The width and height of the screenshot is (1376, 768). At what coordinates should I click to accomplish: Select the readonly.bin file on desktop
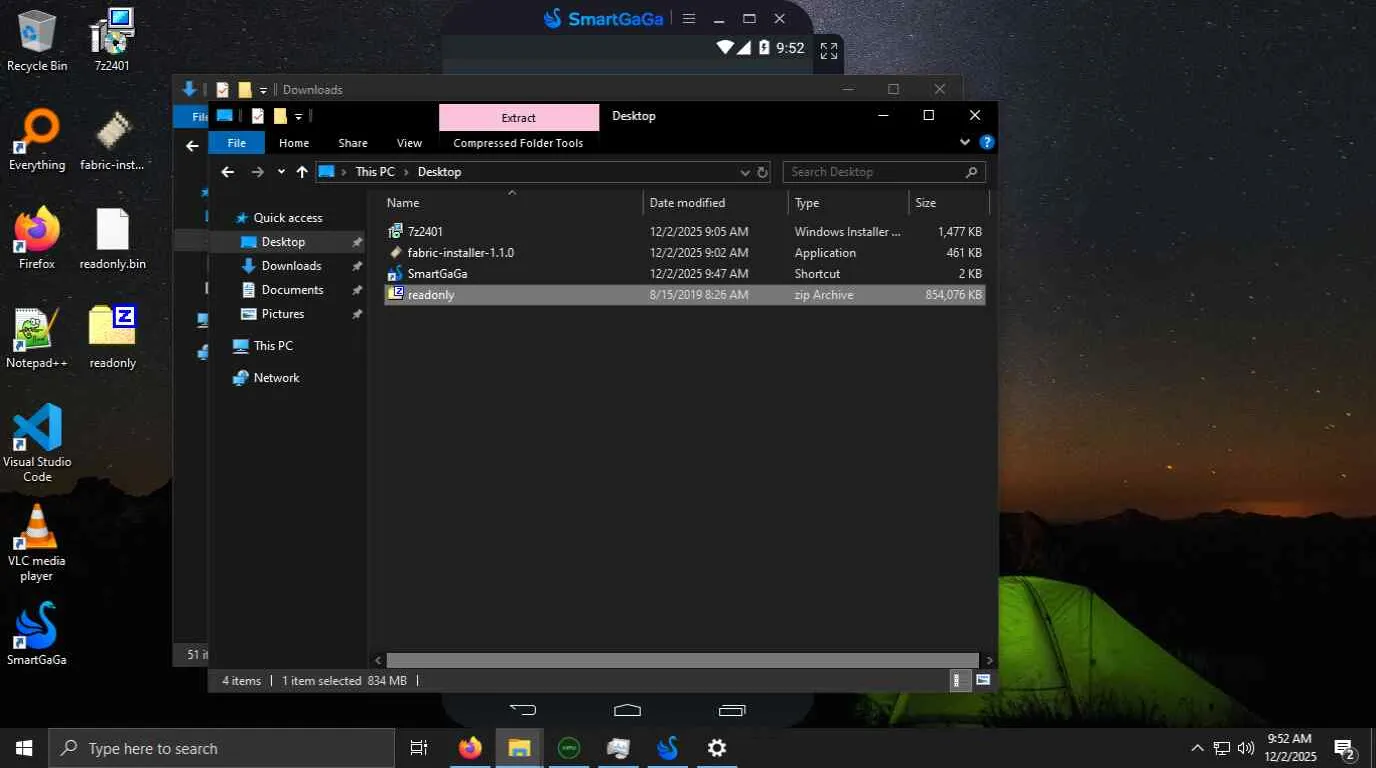tap(112, 239)
